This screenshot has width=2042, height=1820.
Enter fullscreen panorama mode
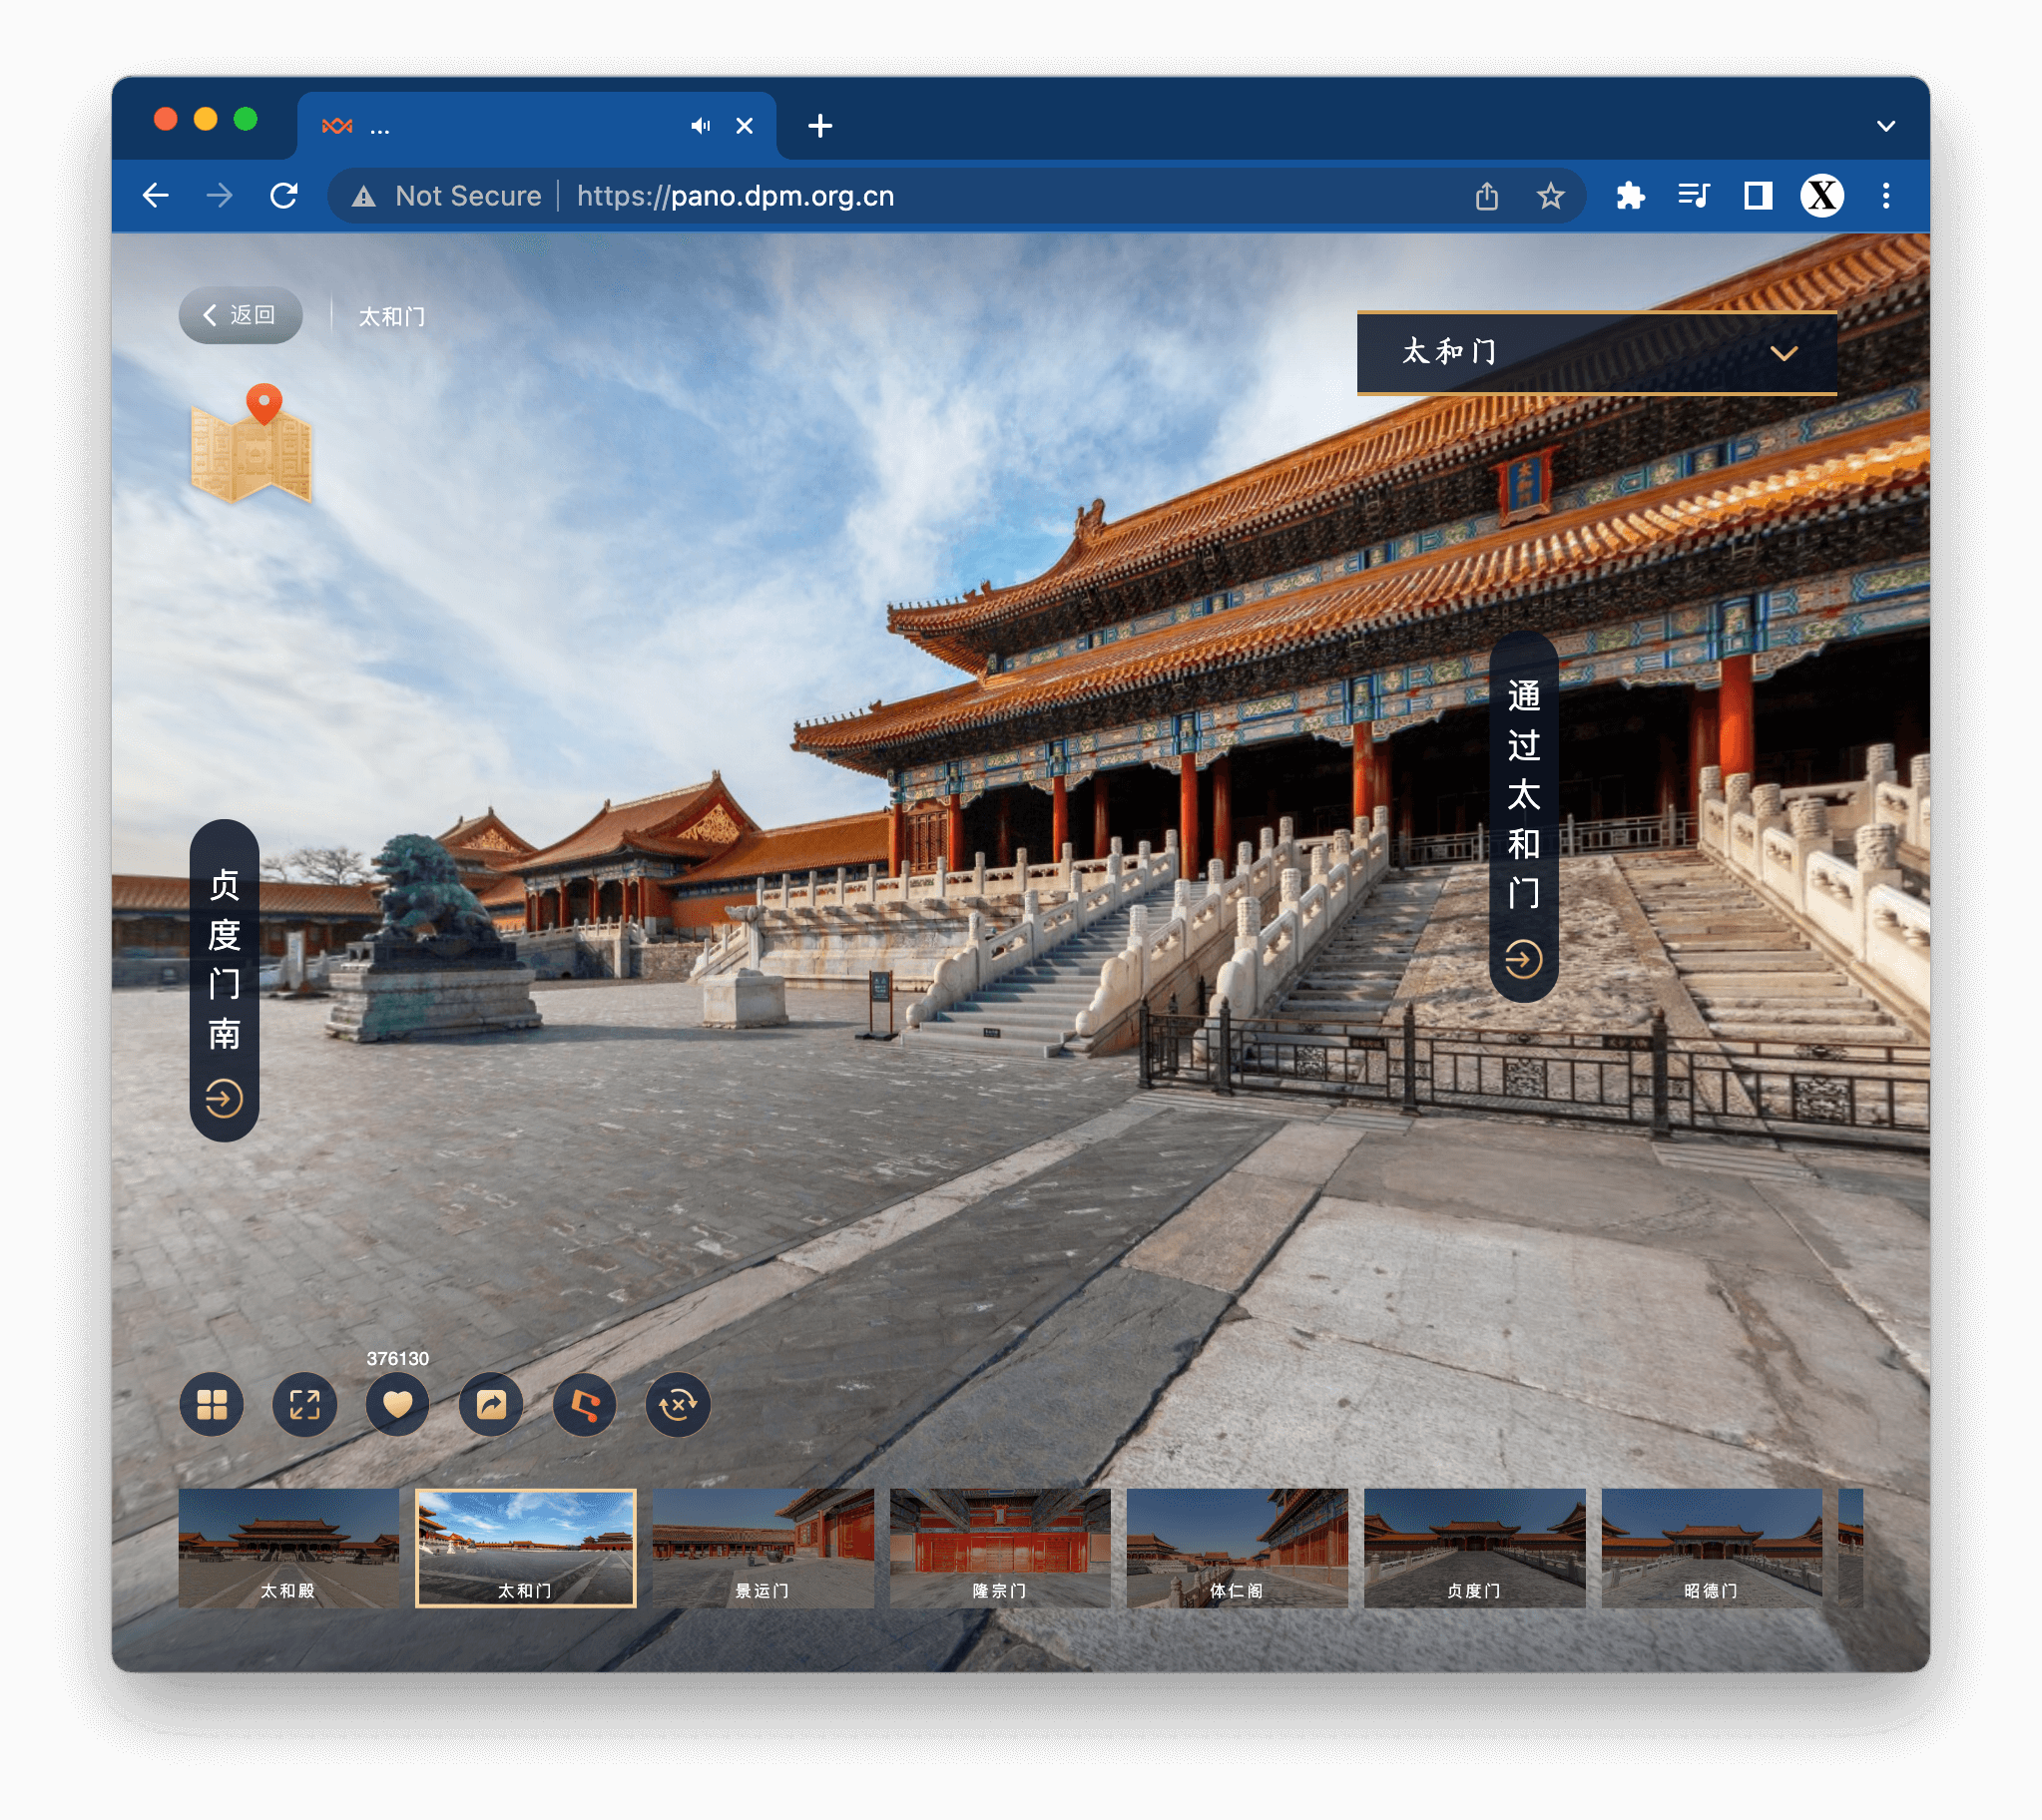(x=304, y=1405)
